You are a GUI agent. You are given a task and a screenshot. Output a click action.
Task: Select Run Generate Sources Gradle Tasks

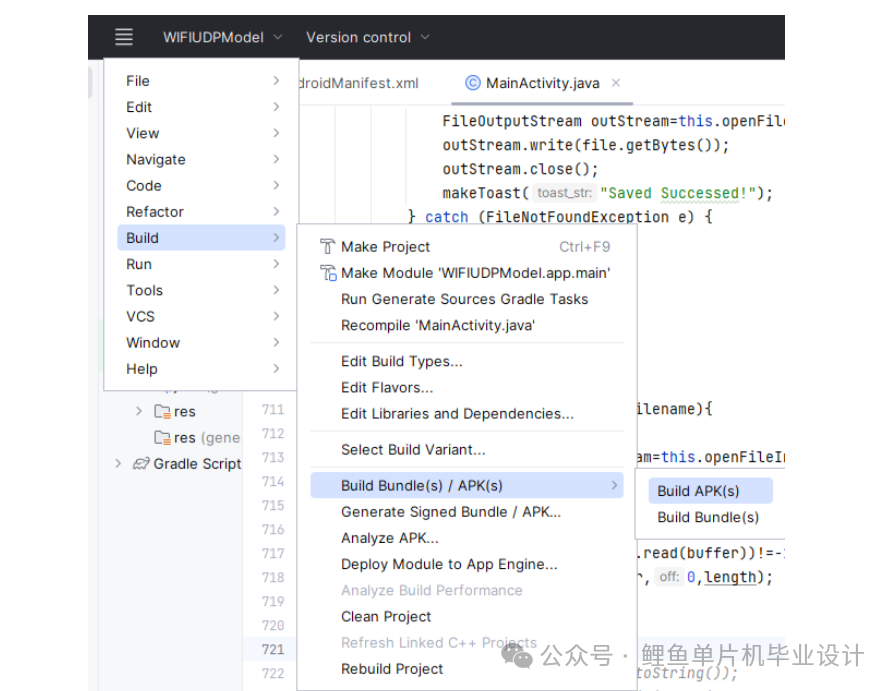(467, 299)
